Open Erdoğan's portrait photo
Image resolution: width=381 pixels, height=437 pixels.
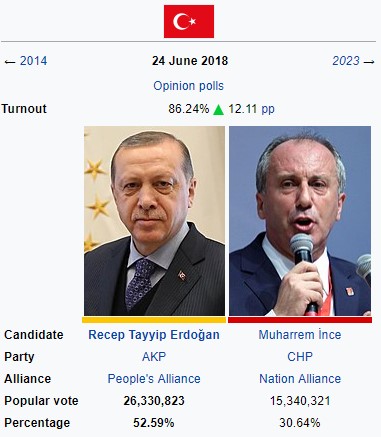tap(154, 221)
